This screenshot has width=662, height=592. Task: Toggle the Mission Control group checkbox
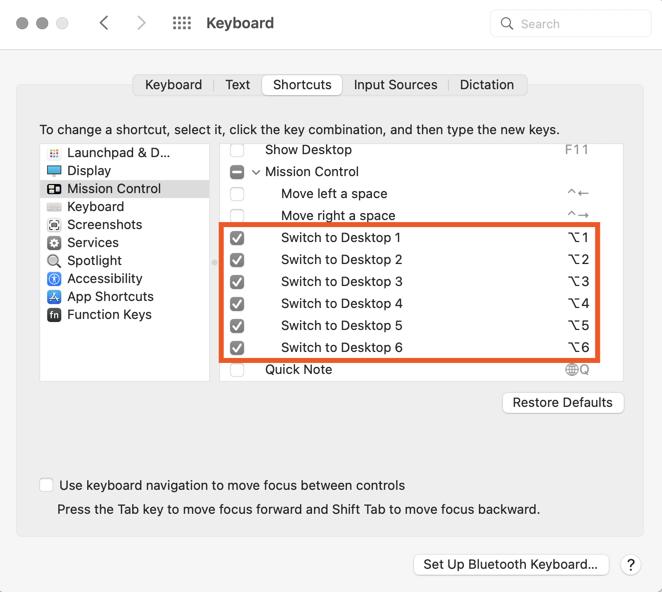tap(237, 172)
